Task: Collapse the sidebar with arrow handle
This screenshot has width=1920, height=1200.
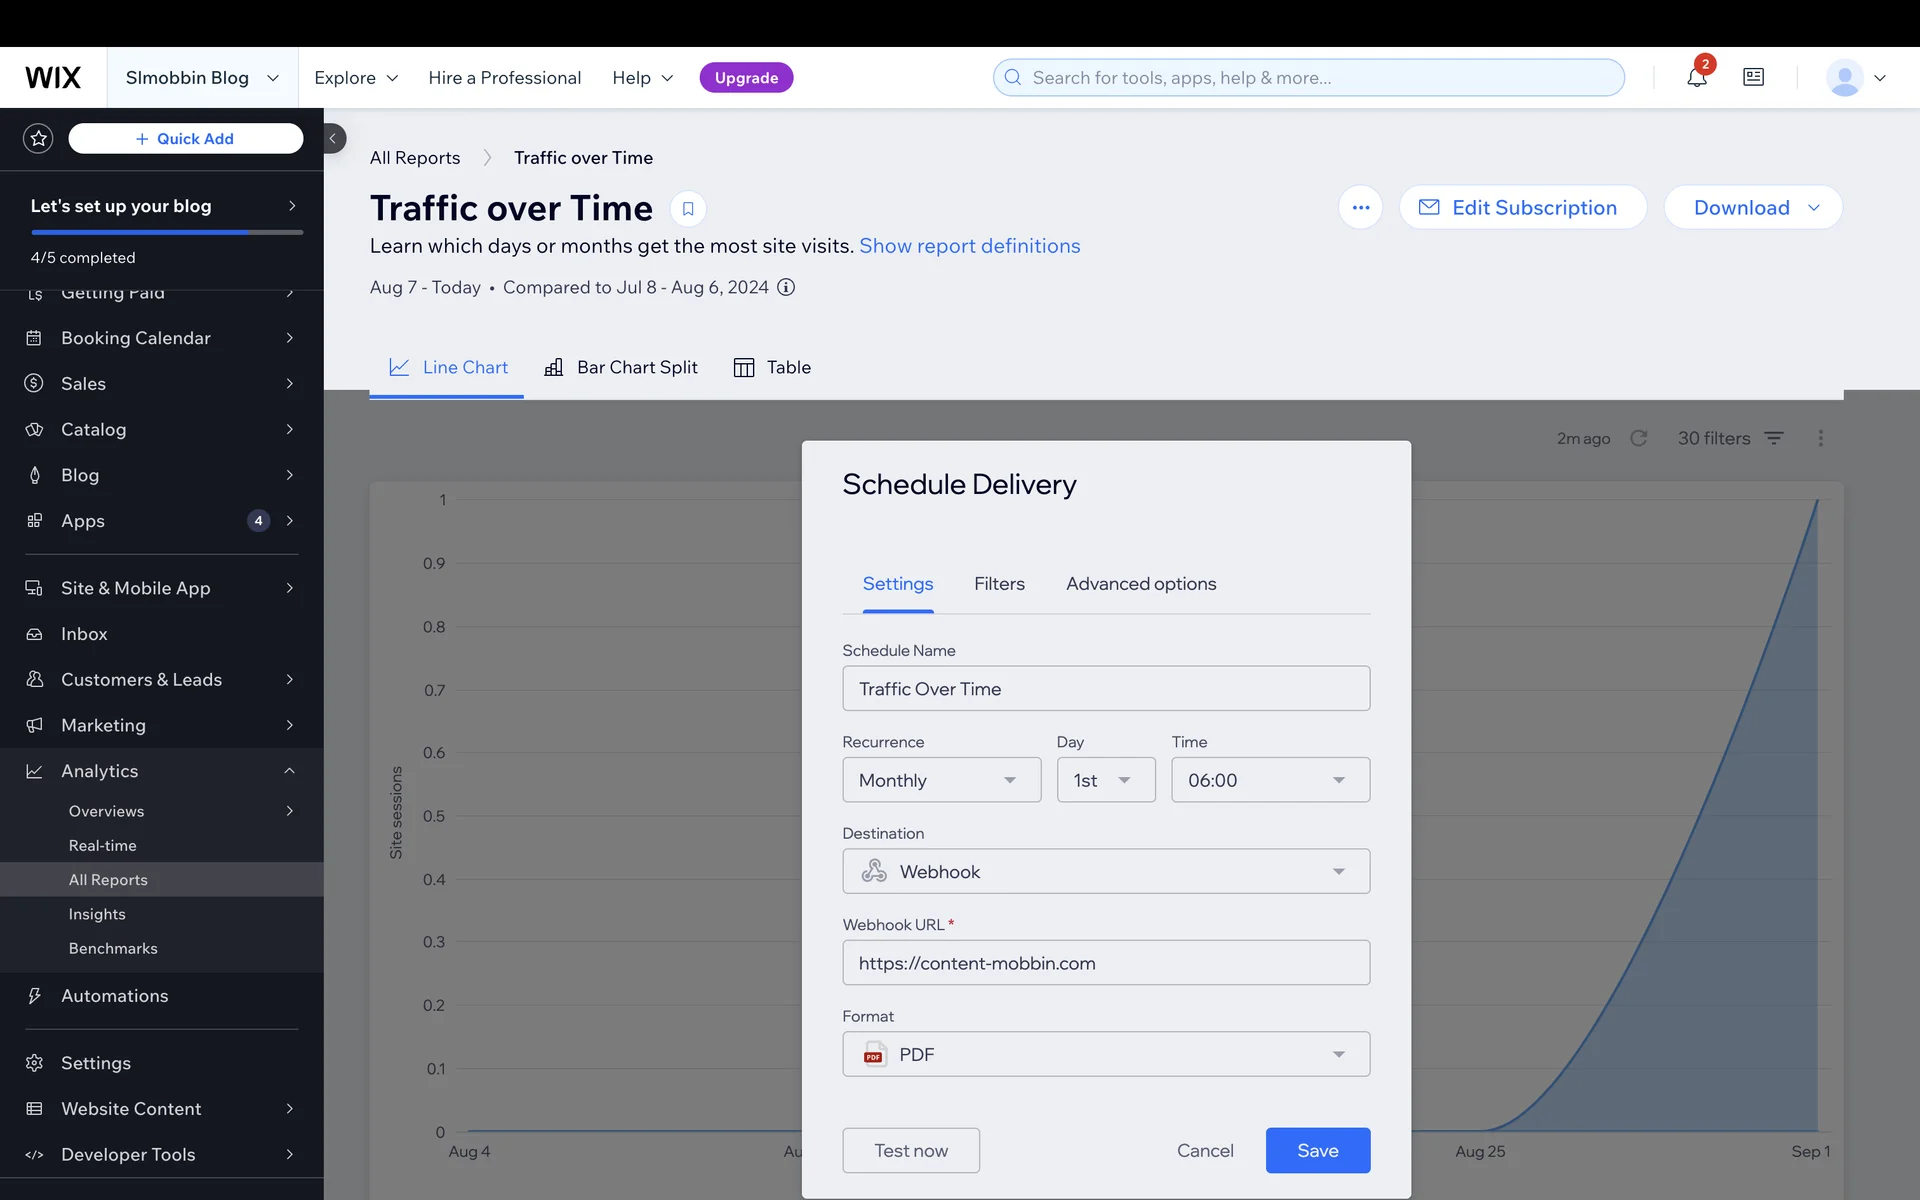Action: pos(333,138)
